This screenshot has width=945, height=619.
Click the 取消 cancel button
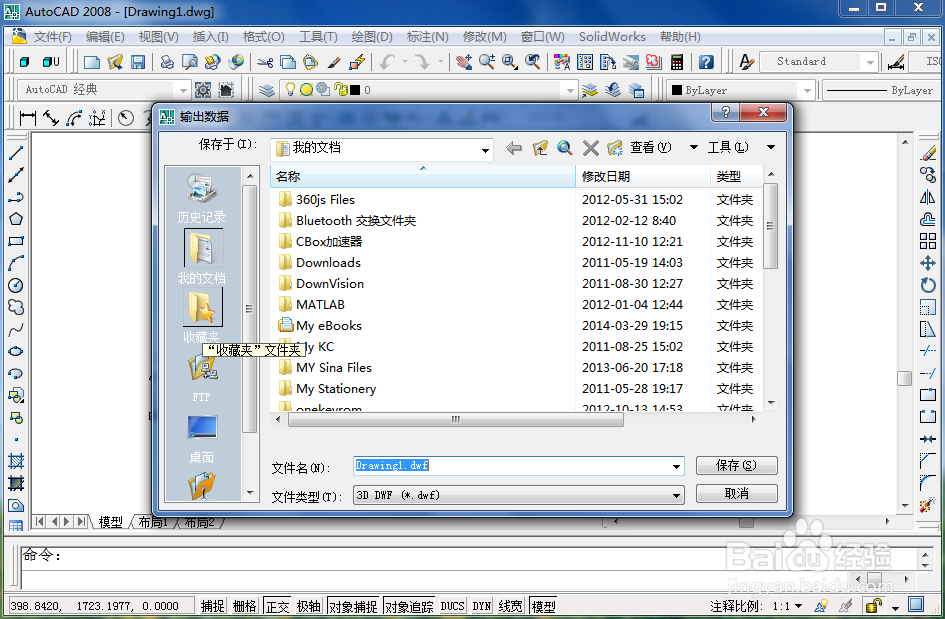(x=736, y=494)
